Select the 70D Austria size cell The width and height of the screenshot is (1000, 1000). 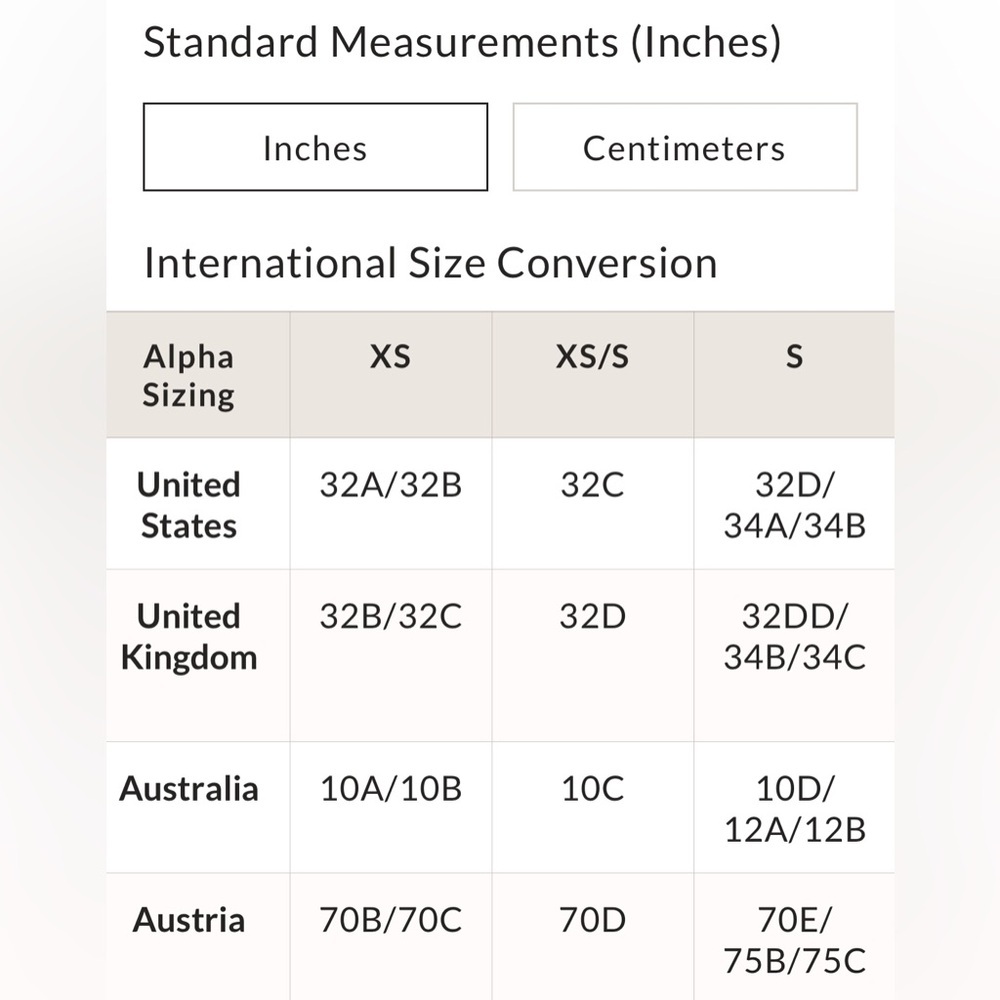click(592, 936)
